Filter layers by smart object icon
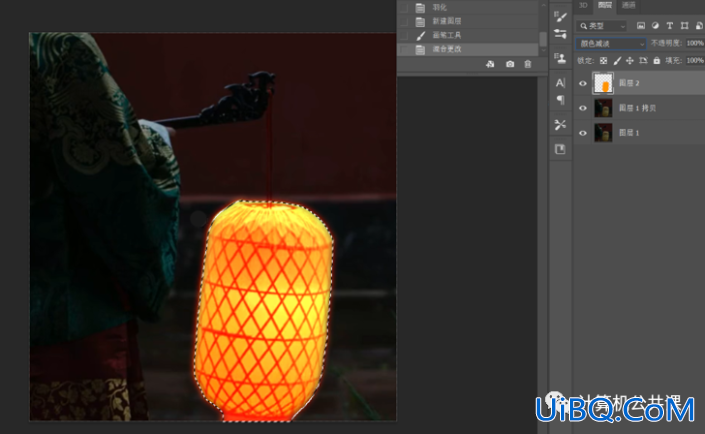This screenshot has width=705, height=434. coord(700,26)
